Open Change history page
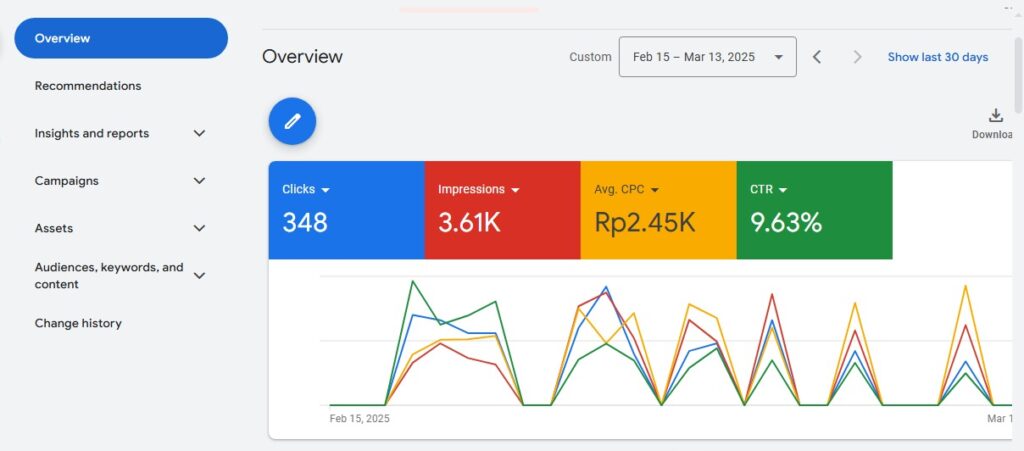 tap(78, 323)
